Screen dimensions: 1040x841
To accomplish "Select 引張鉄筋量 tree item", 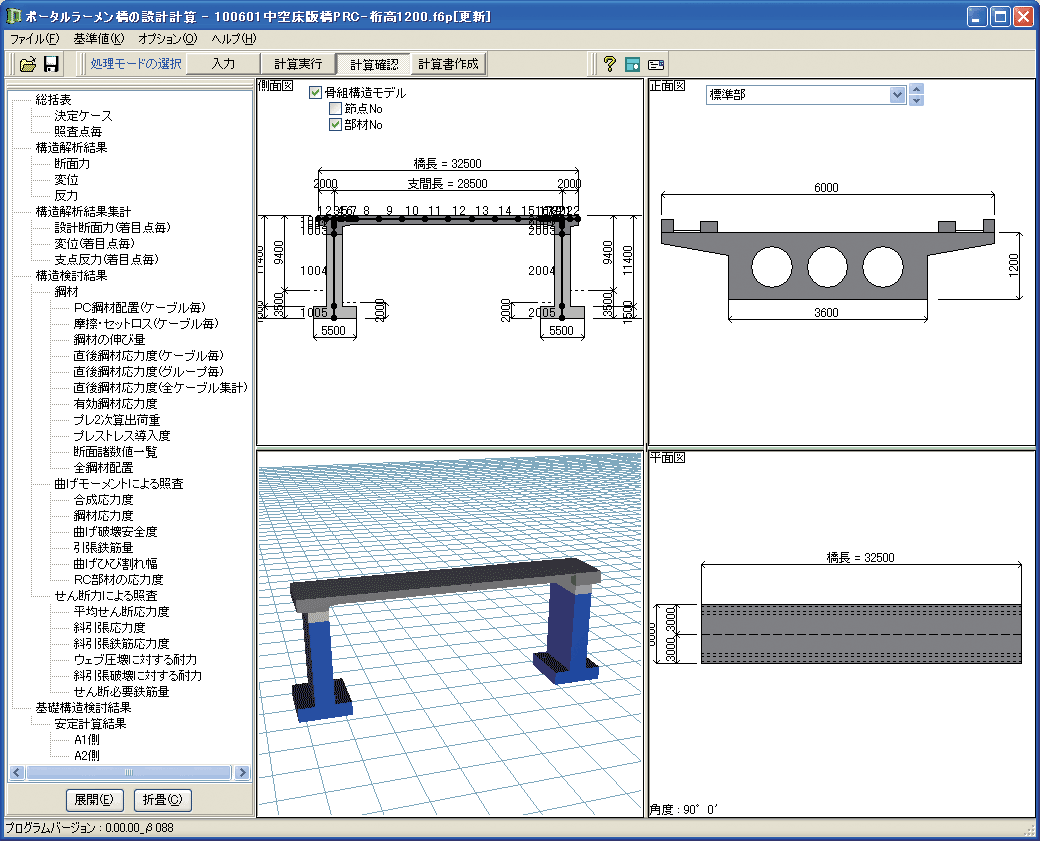I will coord(103,547).
